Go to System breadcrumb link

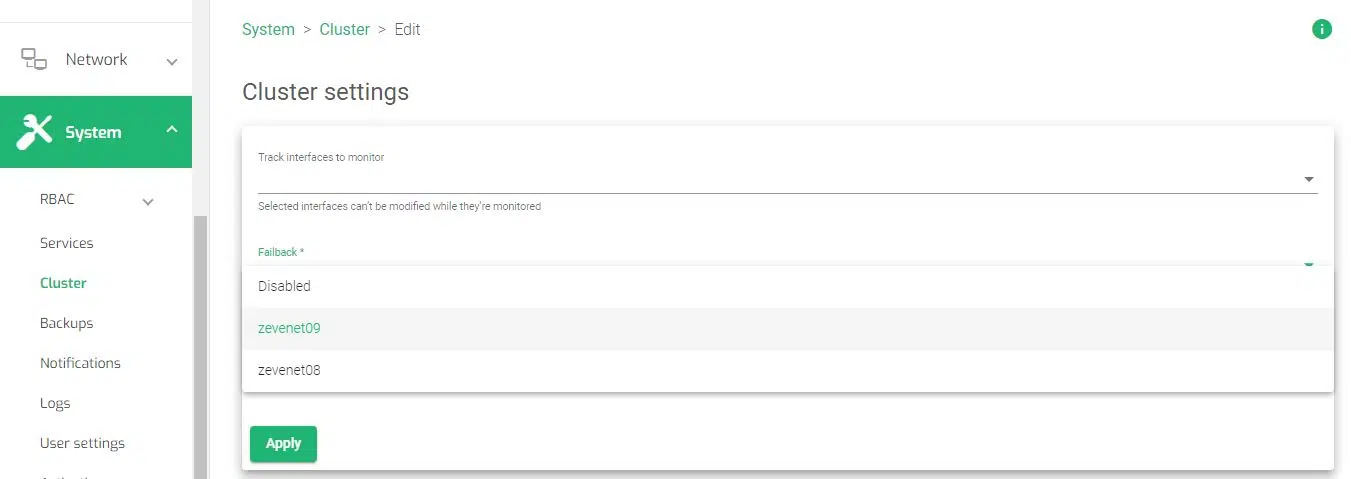(x=268, y=29)
